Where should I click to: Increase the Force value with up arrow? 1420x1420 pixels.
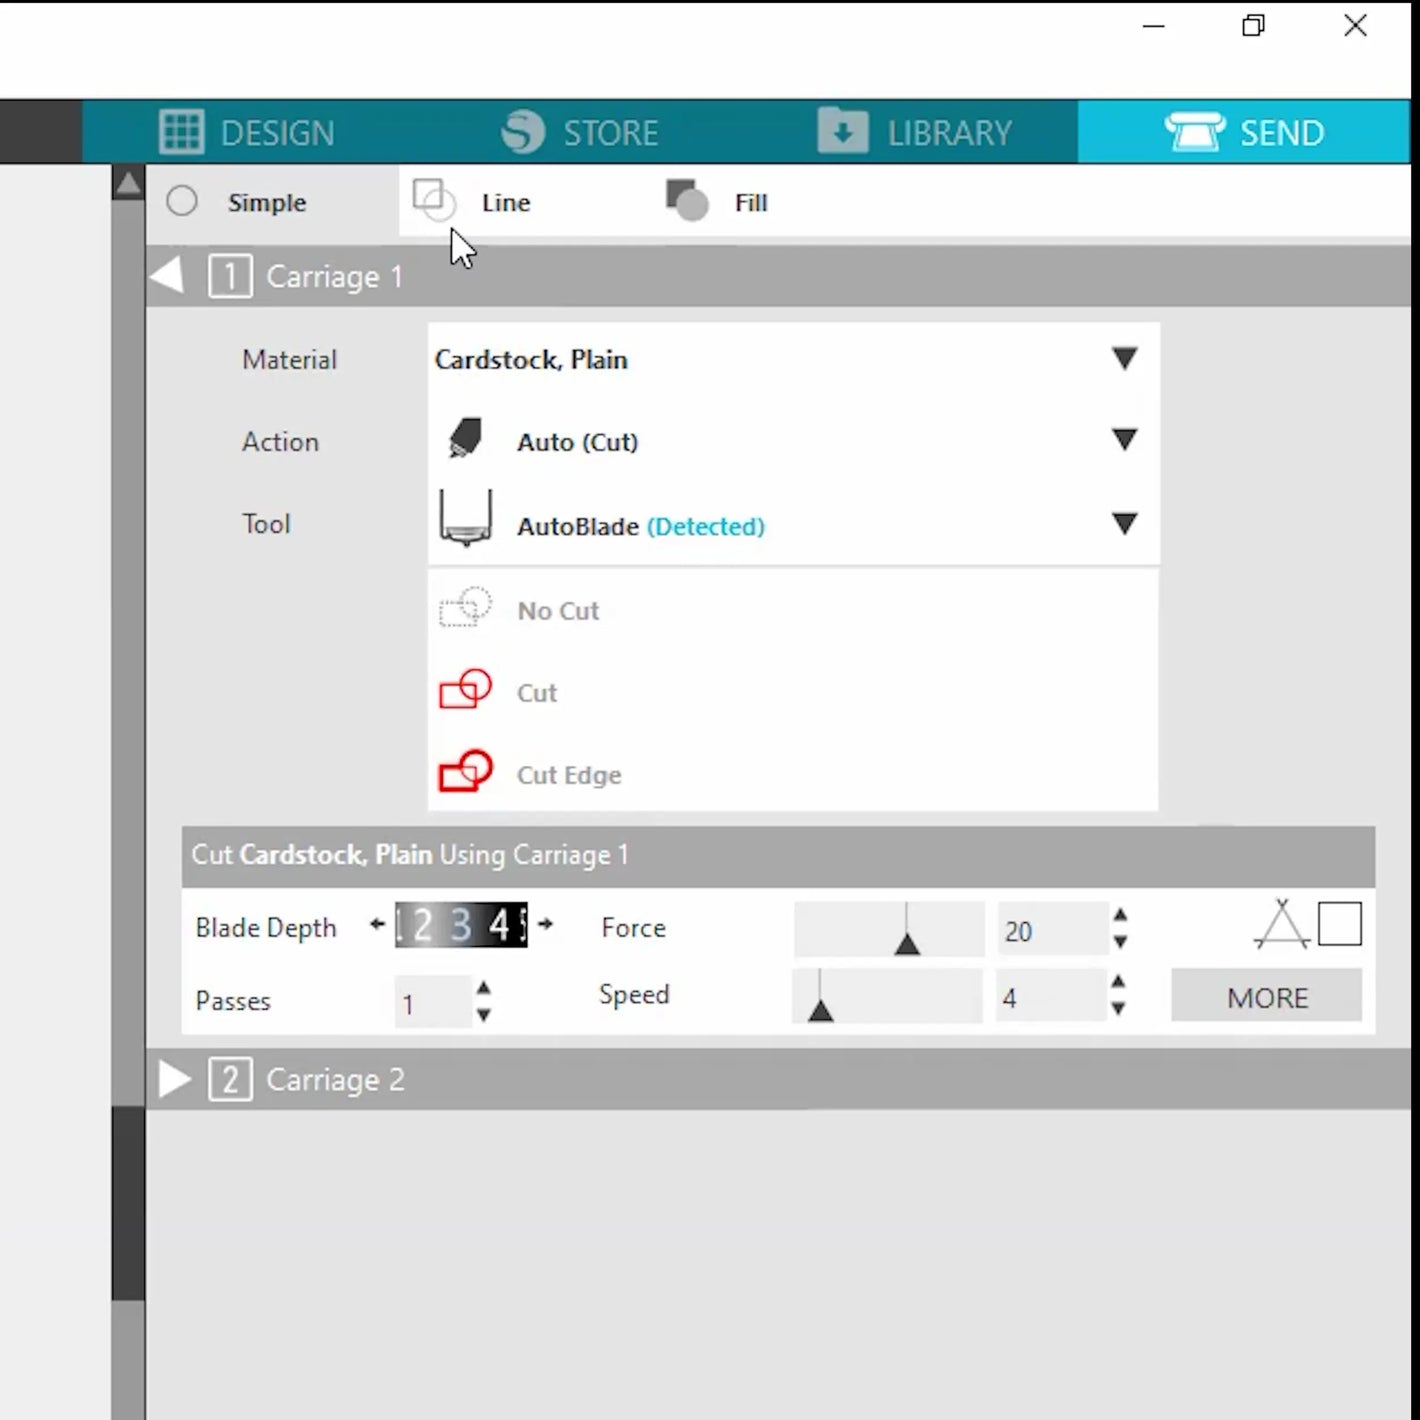point(1121,915)
